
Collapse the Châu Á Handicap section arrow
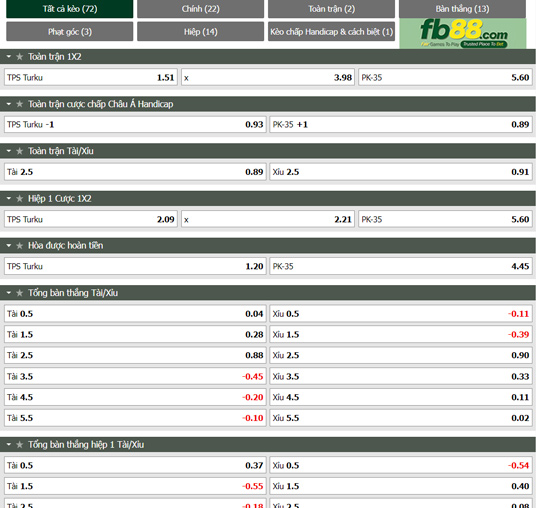point(9,104)
